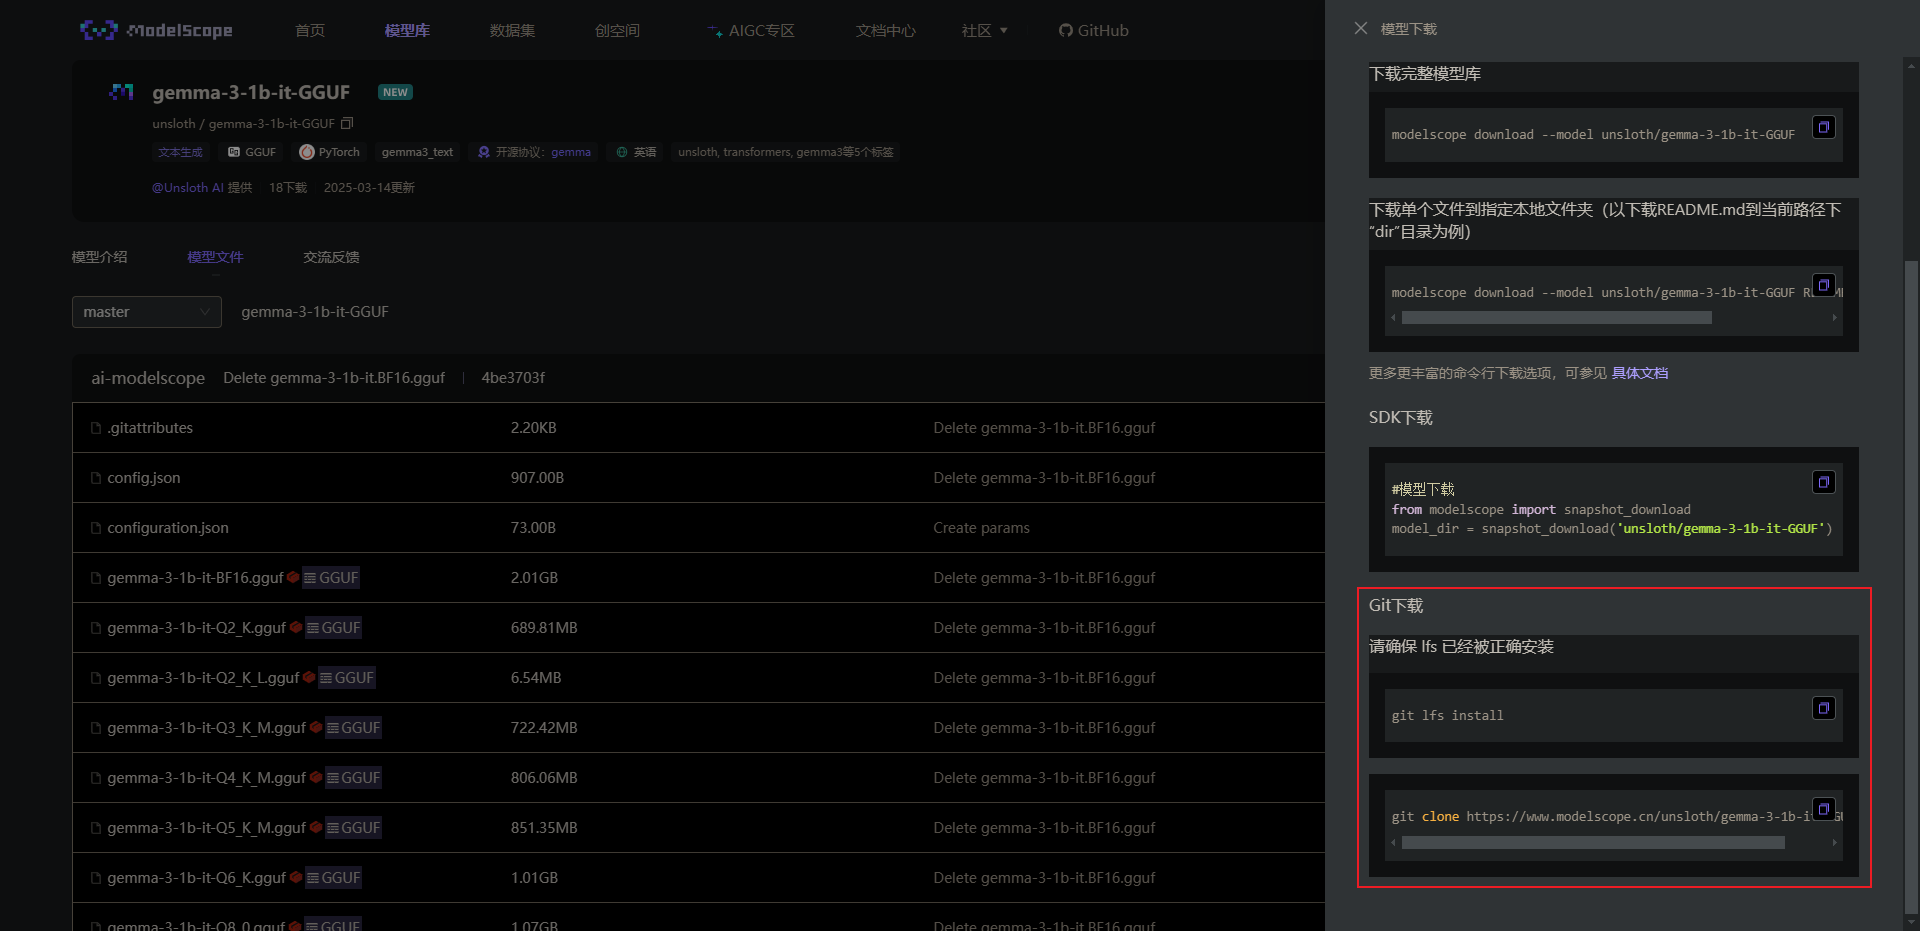Open the GitHub link in navbar
1920x931 pixels.
[x=1093, y=30]
